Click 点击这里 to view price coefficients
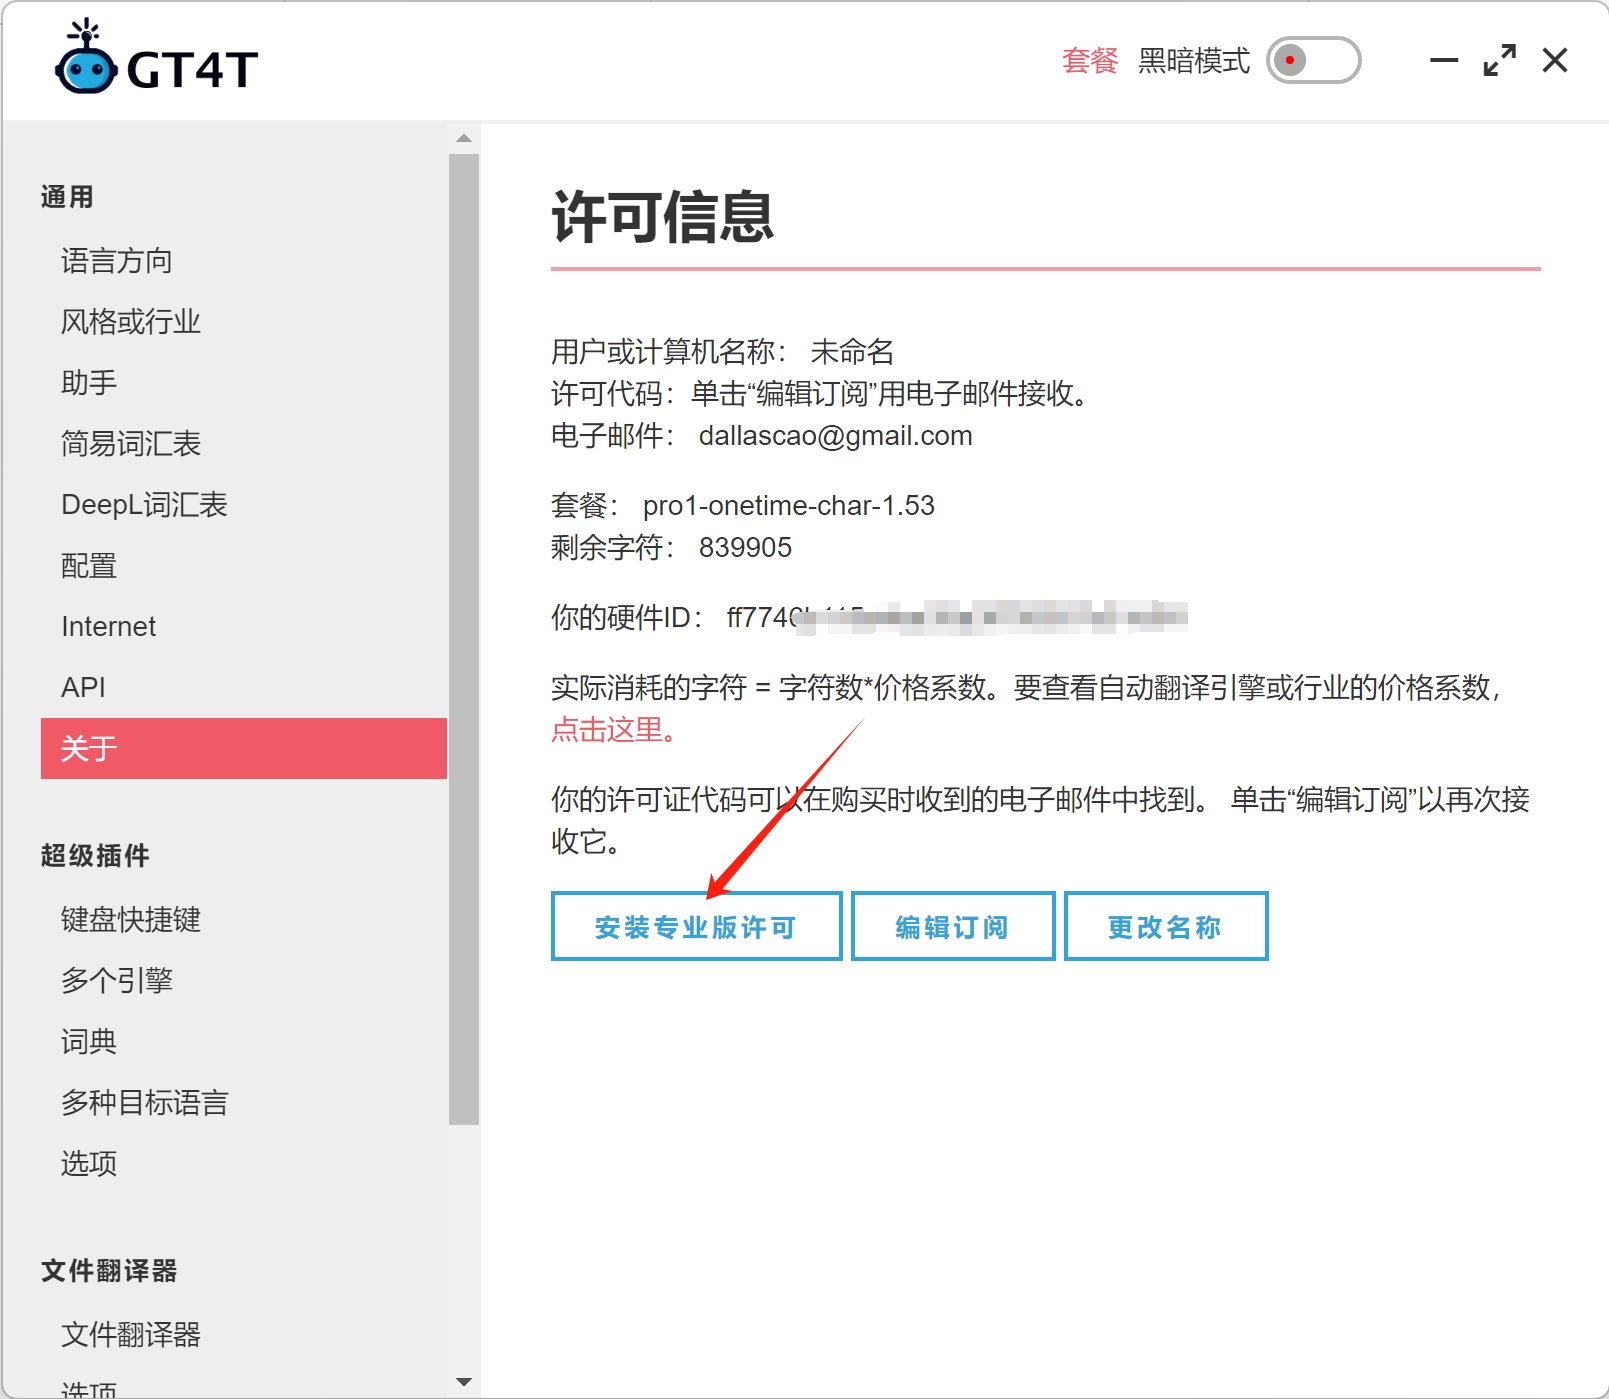This screenshot has height=1399, width=1609. click(608, 730)
